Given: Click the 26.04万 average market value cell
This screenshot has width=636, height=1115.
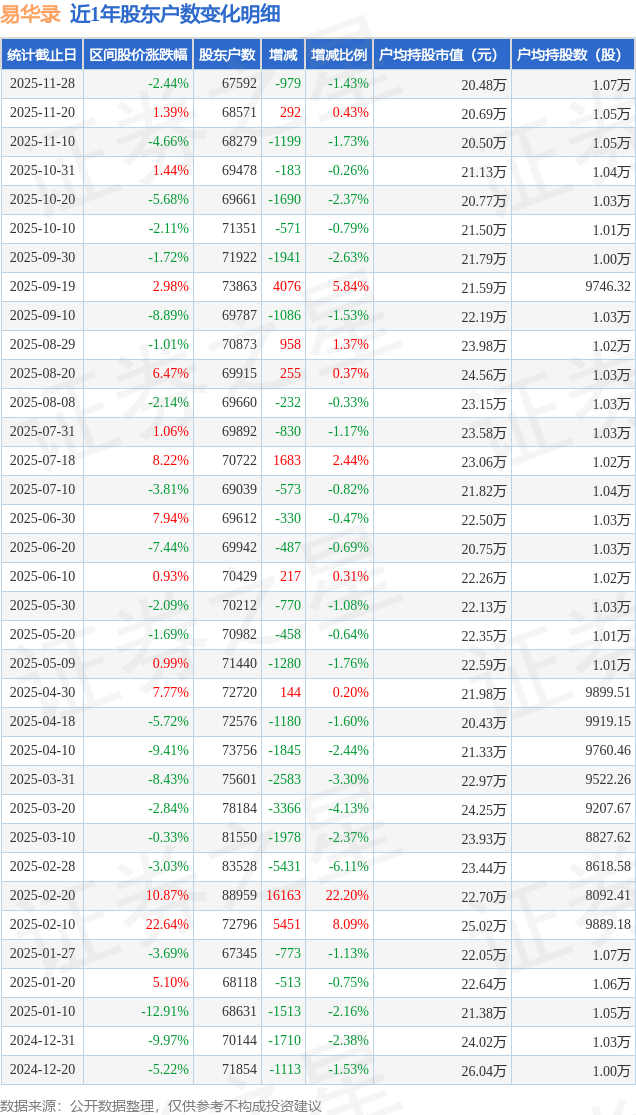Looking at the screenshot, I should pyautogui.click(x=484, y=1071).
